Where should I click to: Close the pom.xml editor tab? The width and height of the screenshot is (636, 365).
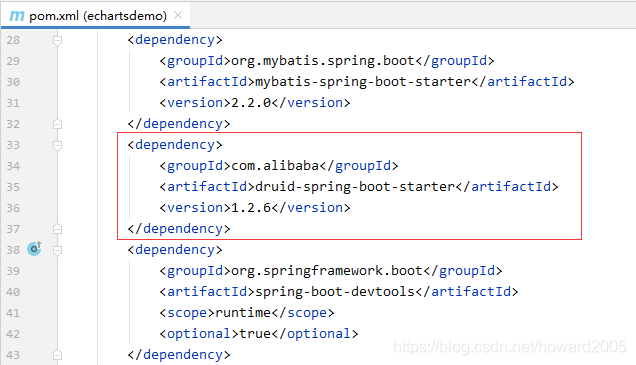coord(178,15)
